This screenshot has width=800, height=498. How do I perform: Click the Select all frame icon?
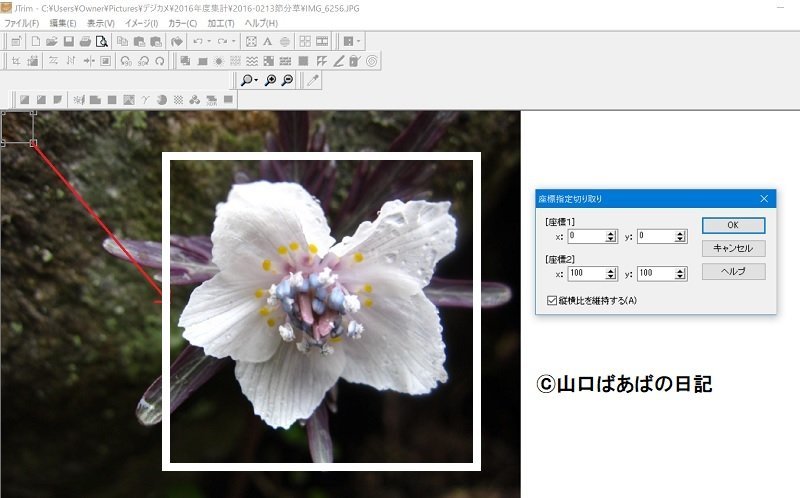coord(251,41)
